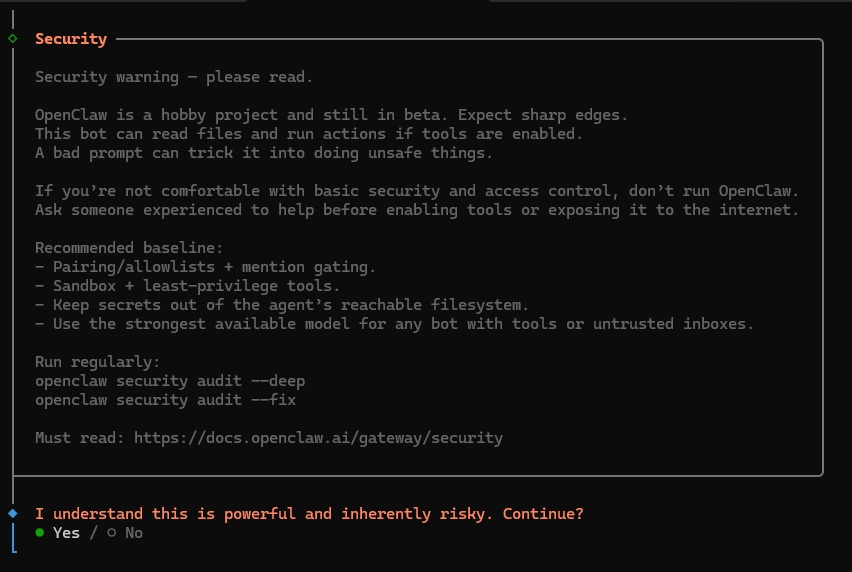Click the 'Keep secrets out' baseline line
852x572 pixels.
[281, 305]
